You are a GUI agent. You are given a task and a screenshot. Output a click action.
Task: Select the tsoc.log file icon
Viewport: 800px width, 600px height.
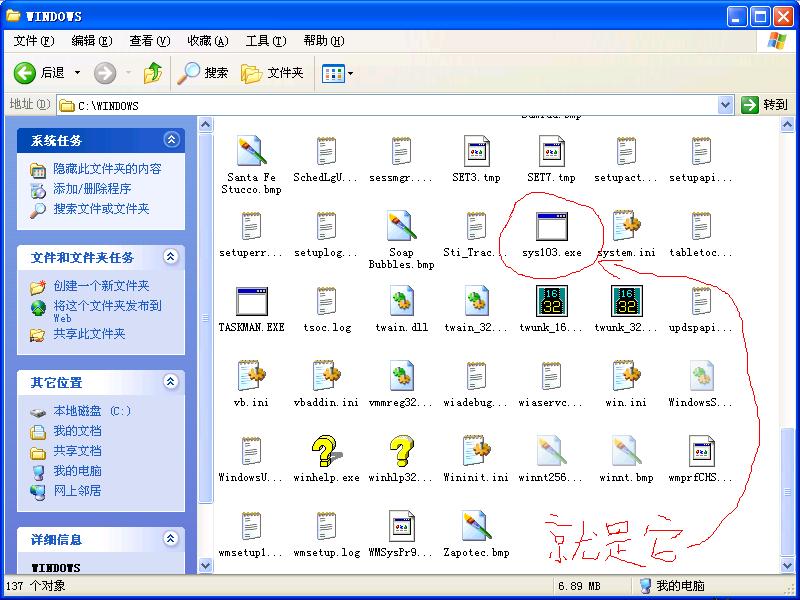tap(327, 301)
